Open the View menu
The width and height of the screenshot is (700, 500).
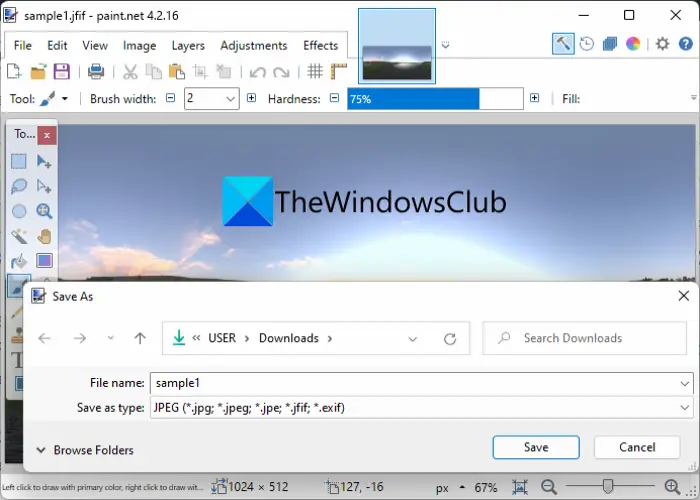pyautogui.click(x=95, y=46)
